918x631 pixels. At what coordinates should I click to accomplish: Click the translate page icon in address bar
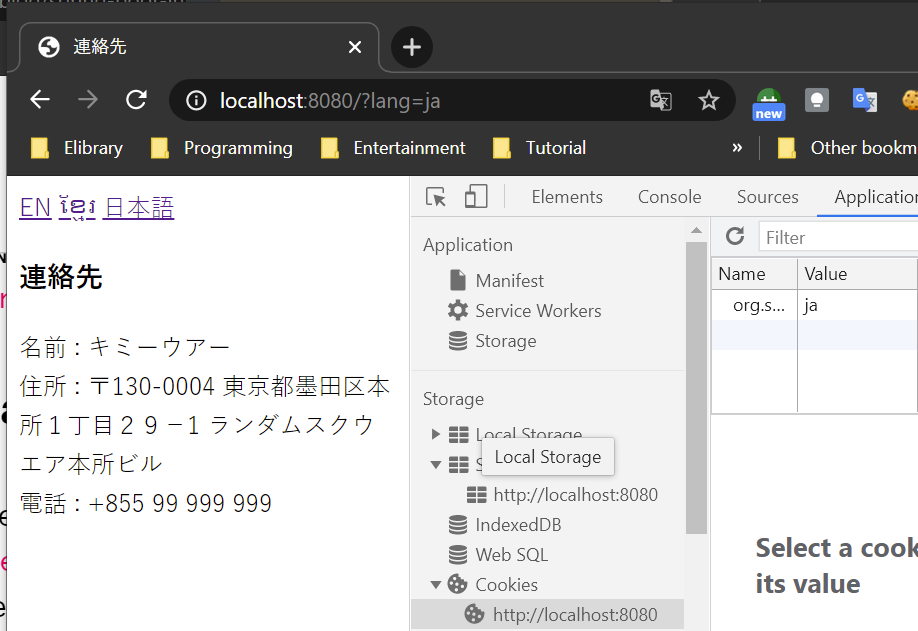(x=660, y=100)
